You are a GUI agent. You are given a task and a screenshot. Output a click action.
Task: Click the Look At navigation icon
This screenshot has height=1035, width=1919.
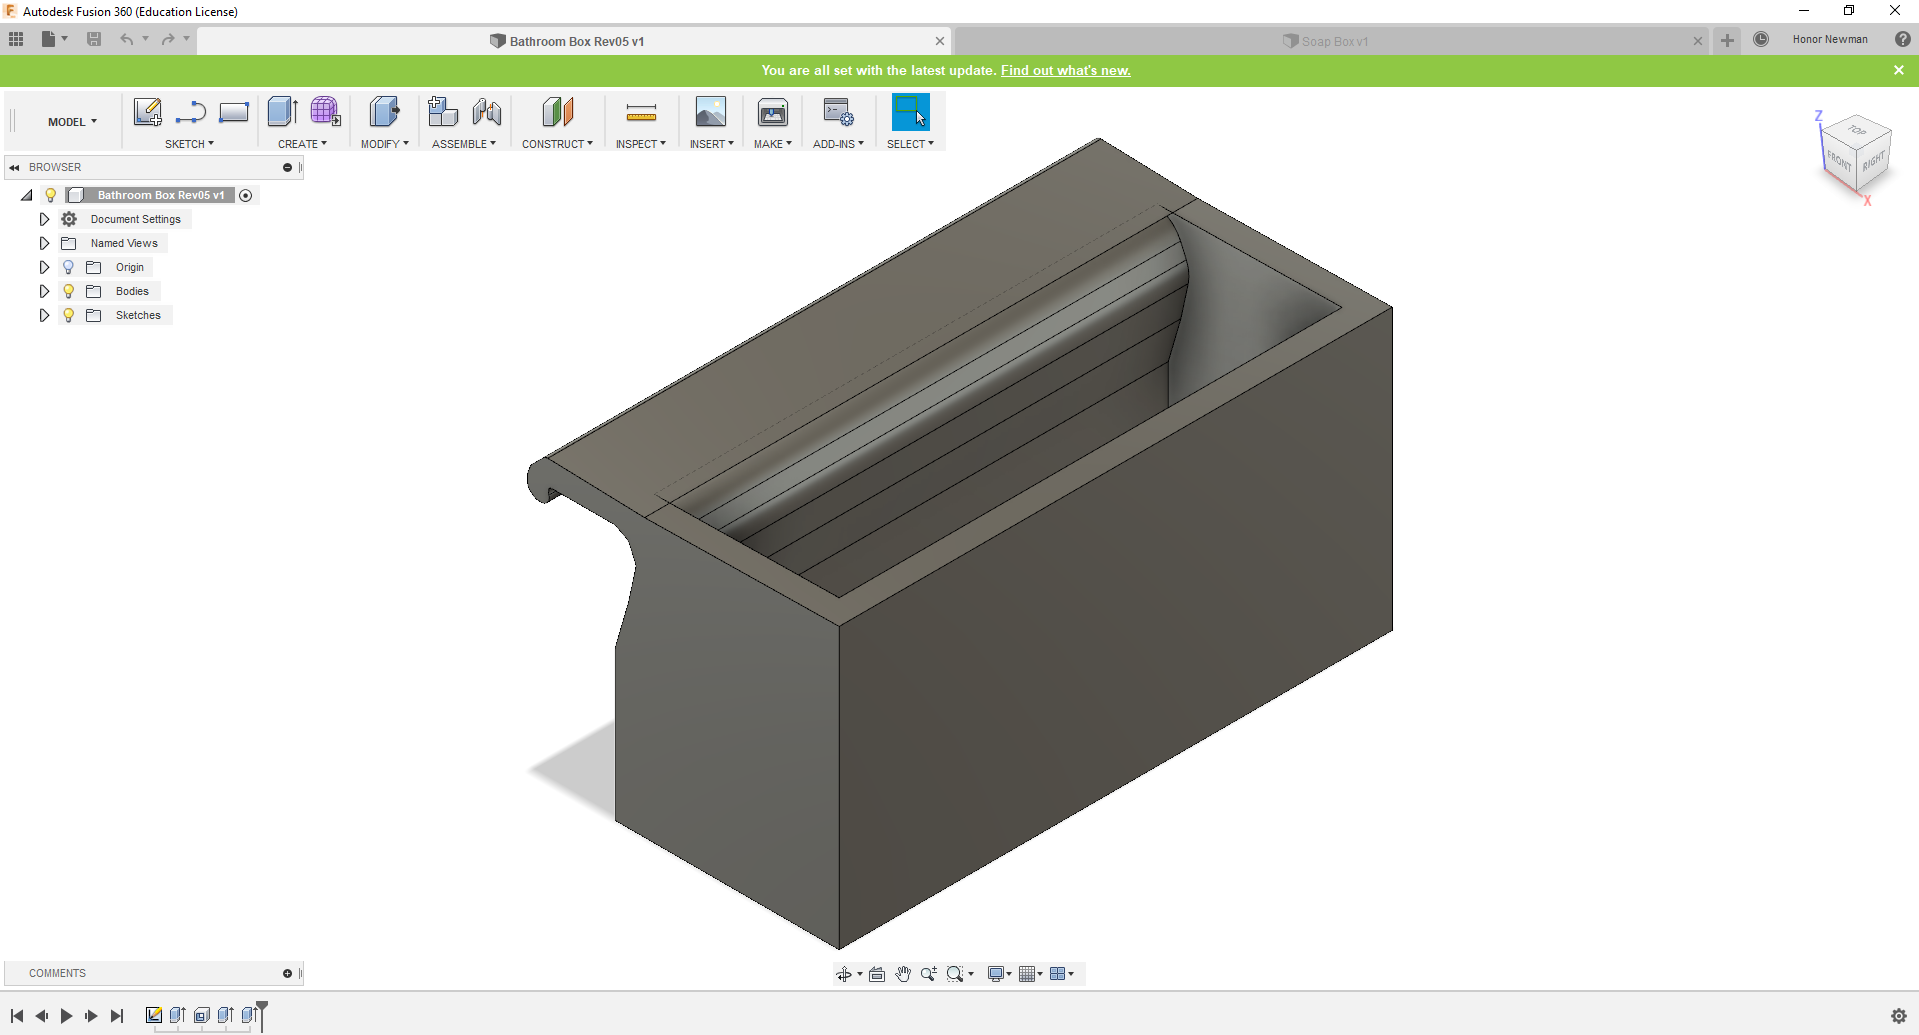tap(877, 974)
